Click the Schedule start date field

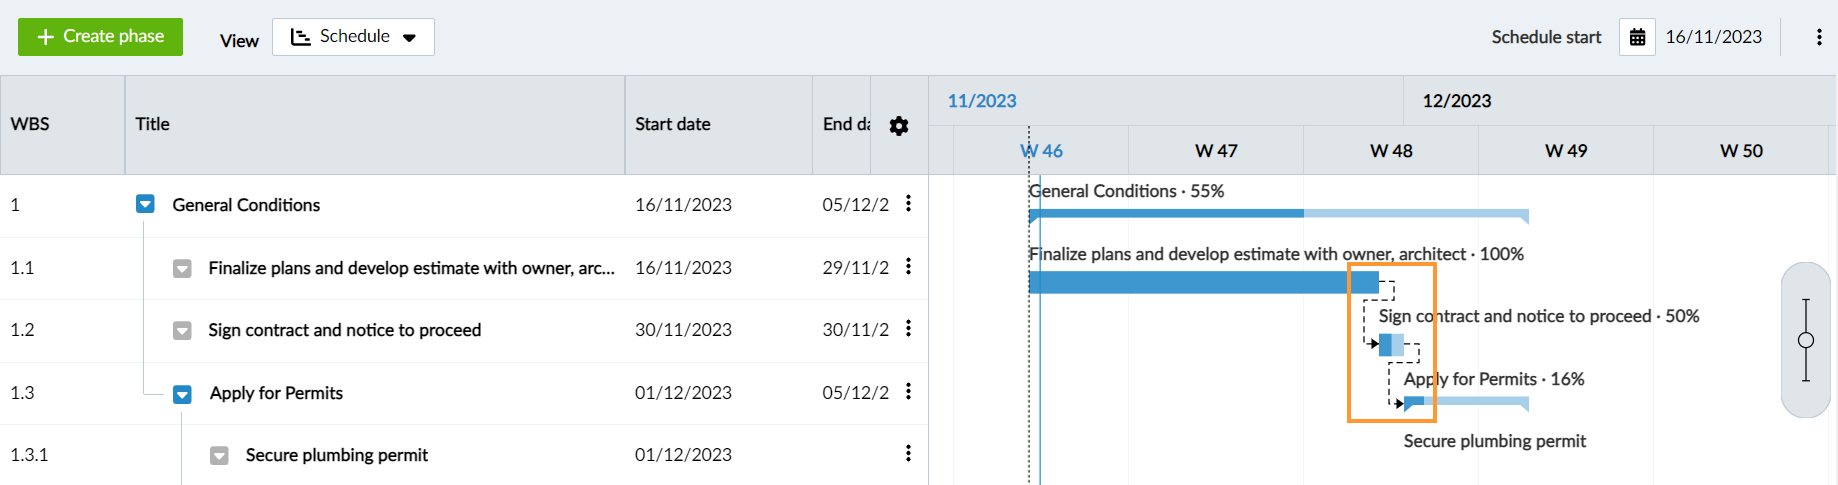tap(1713, 37)
